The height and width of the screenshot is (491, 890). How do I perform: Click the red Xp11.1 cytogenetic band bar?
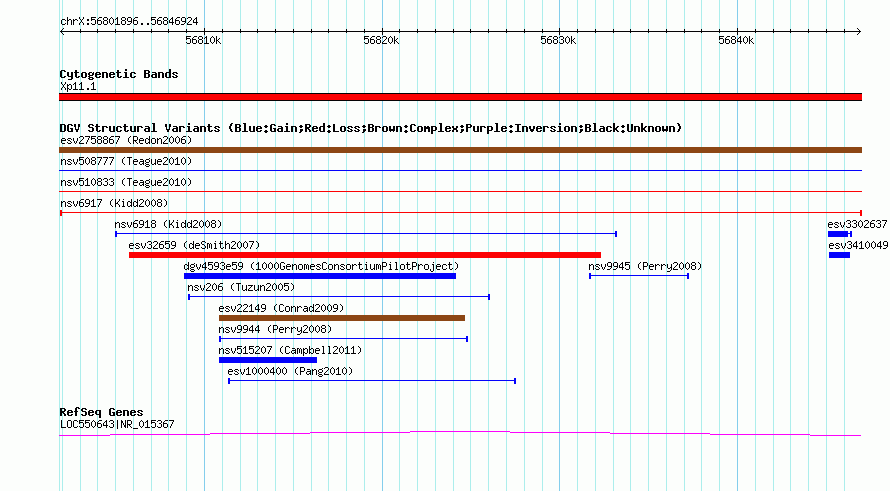pyautogui.click(x=460, y=97)
